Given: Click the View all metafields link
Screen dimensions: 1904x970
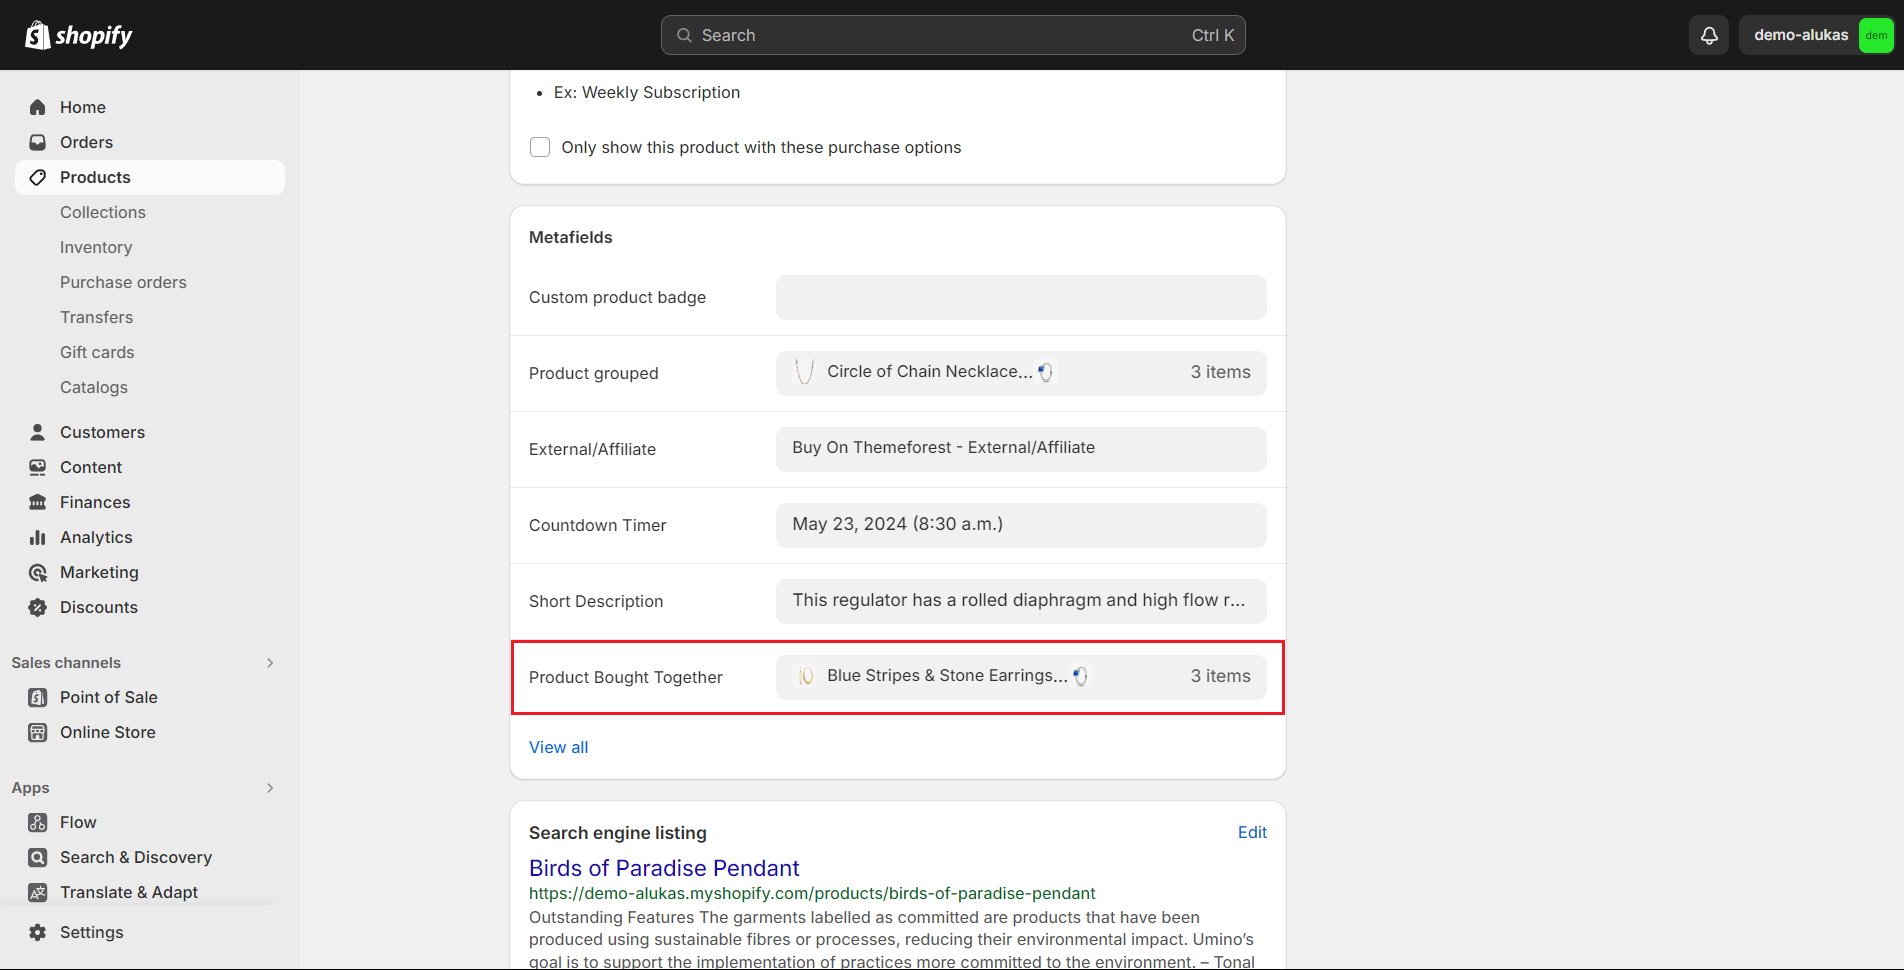Looking at the screenshot, I should pyautogui.click(x=558, y=747).
